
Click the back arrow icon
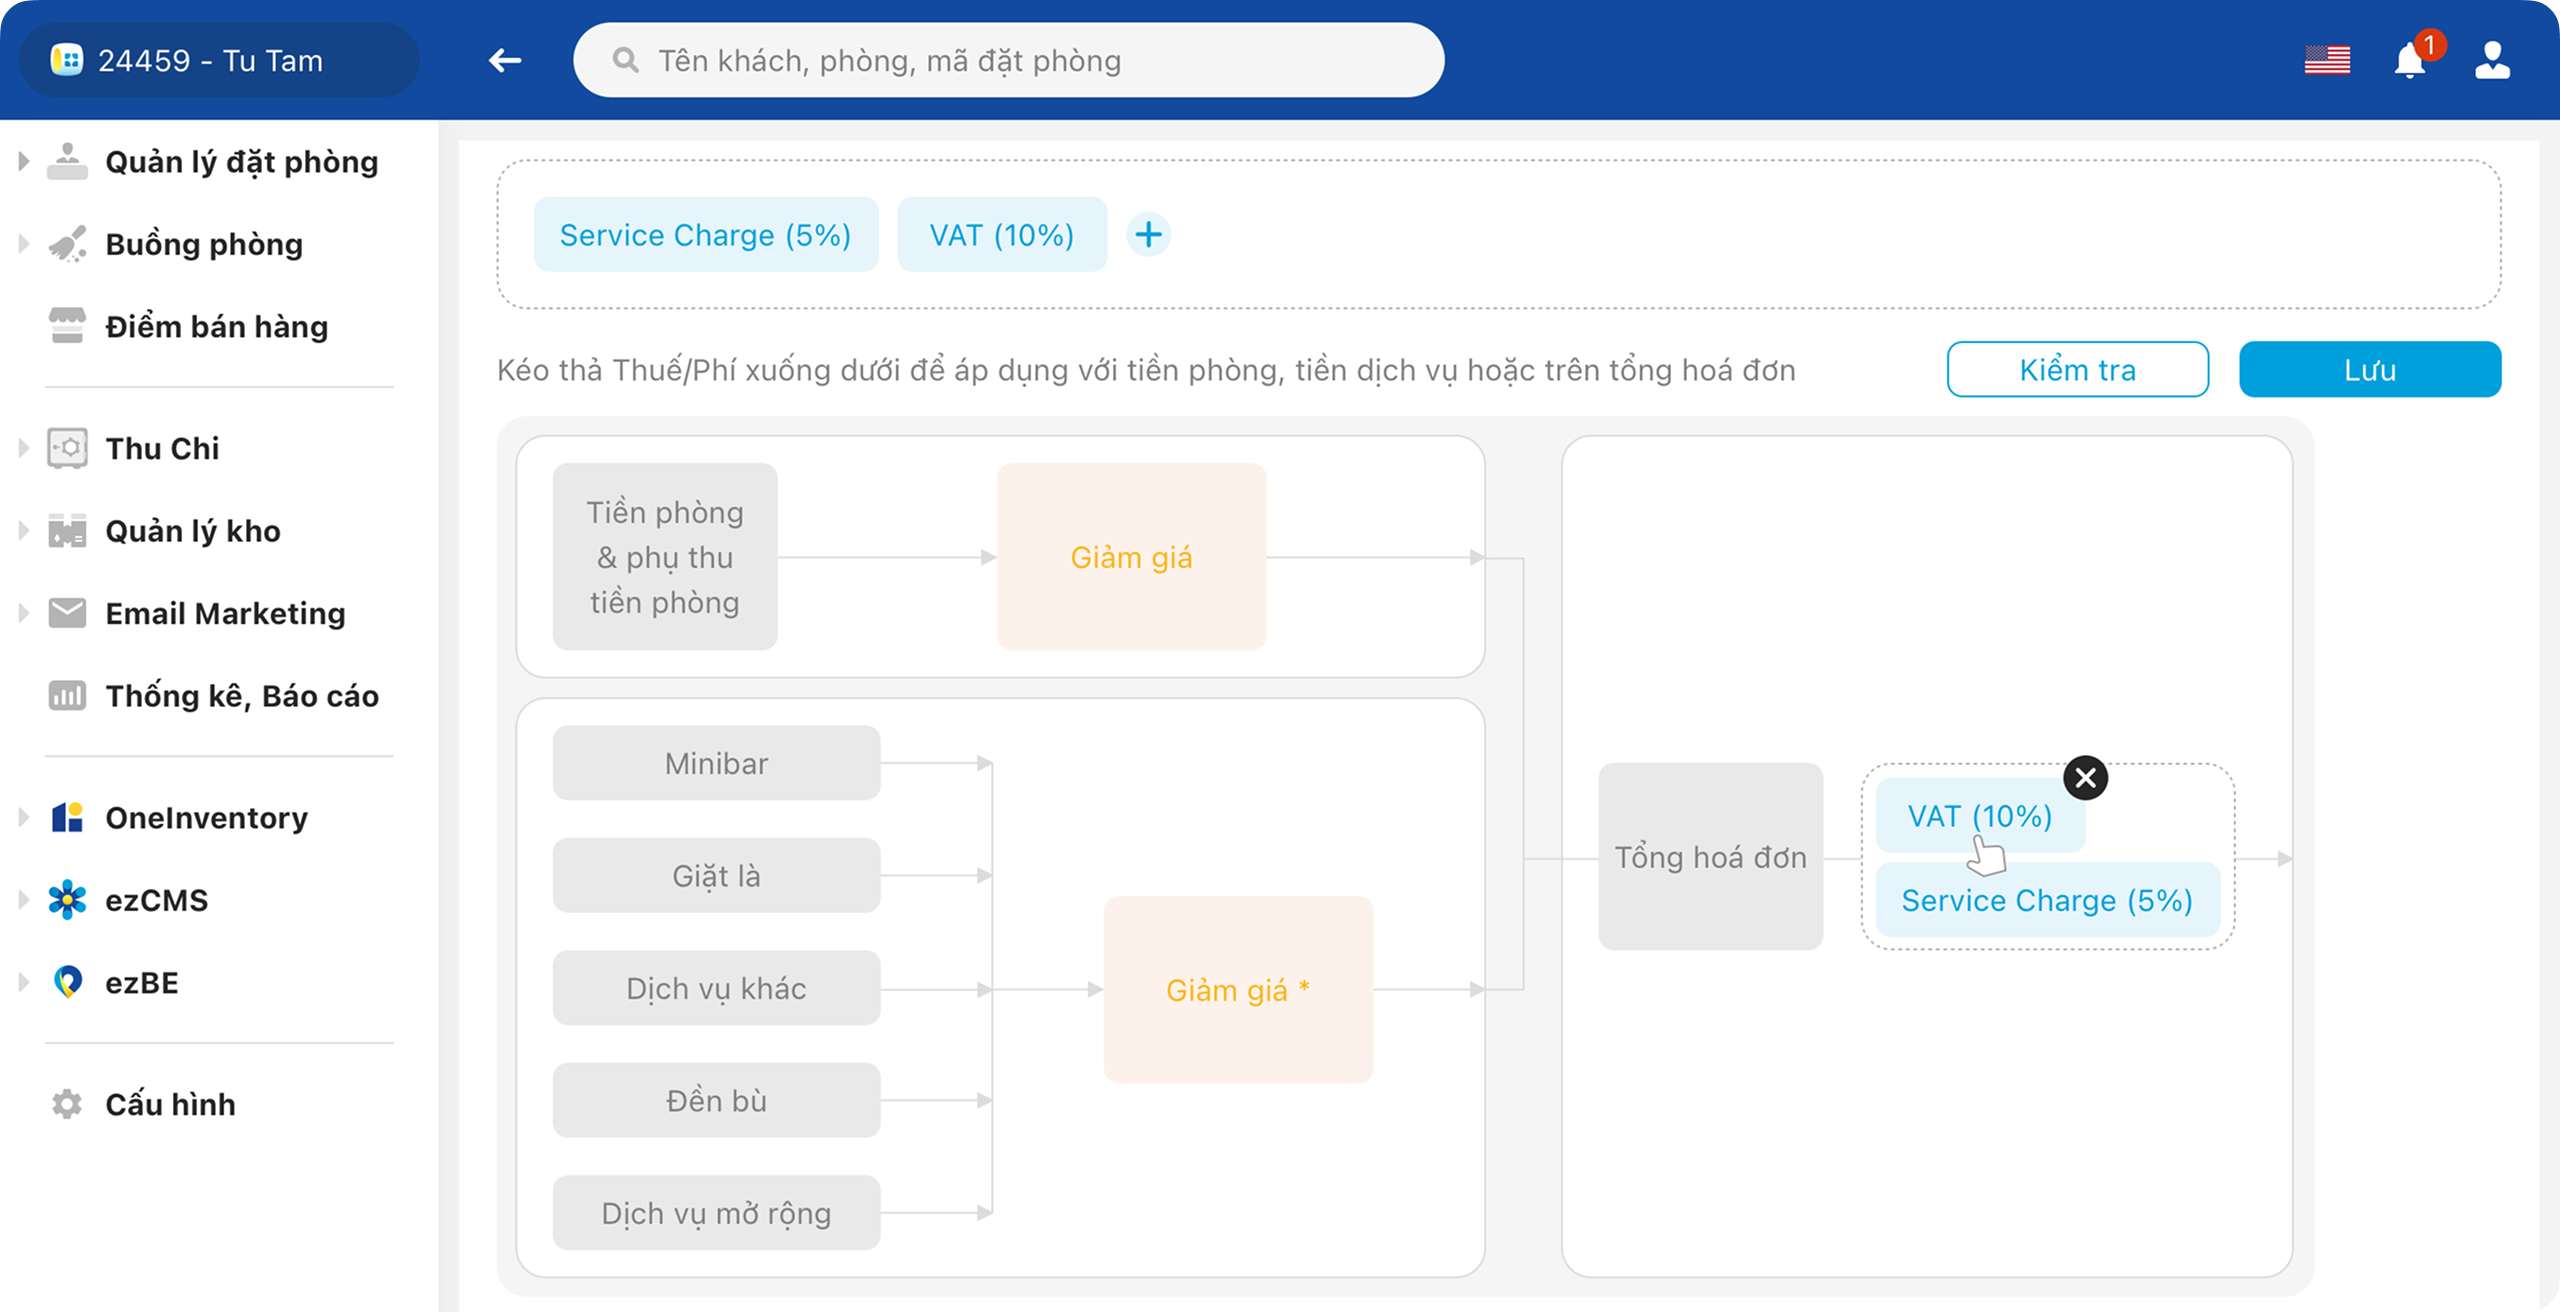click(x=505, y=61)
